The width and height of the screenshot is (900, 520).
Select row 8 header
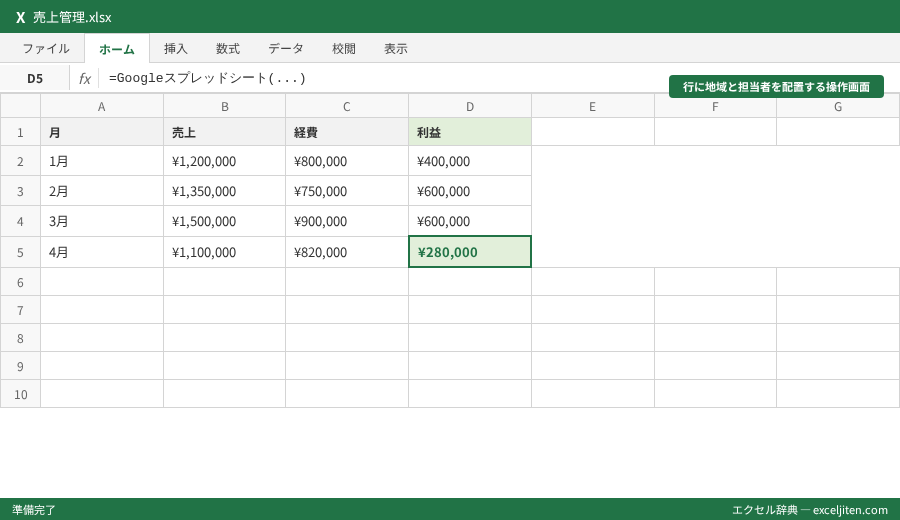[20, 338]
